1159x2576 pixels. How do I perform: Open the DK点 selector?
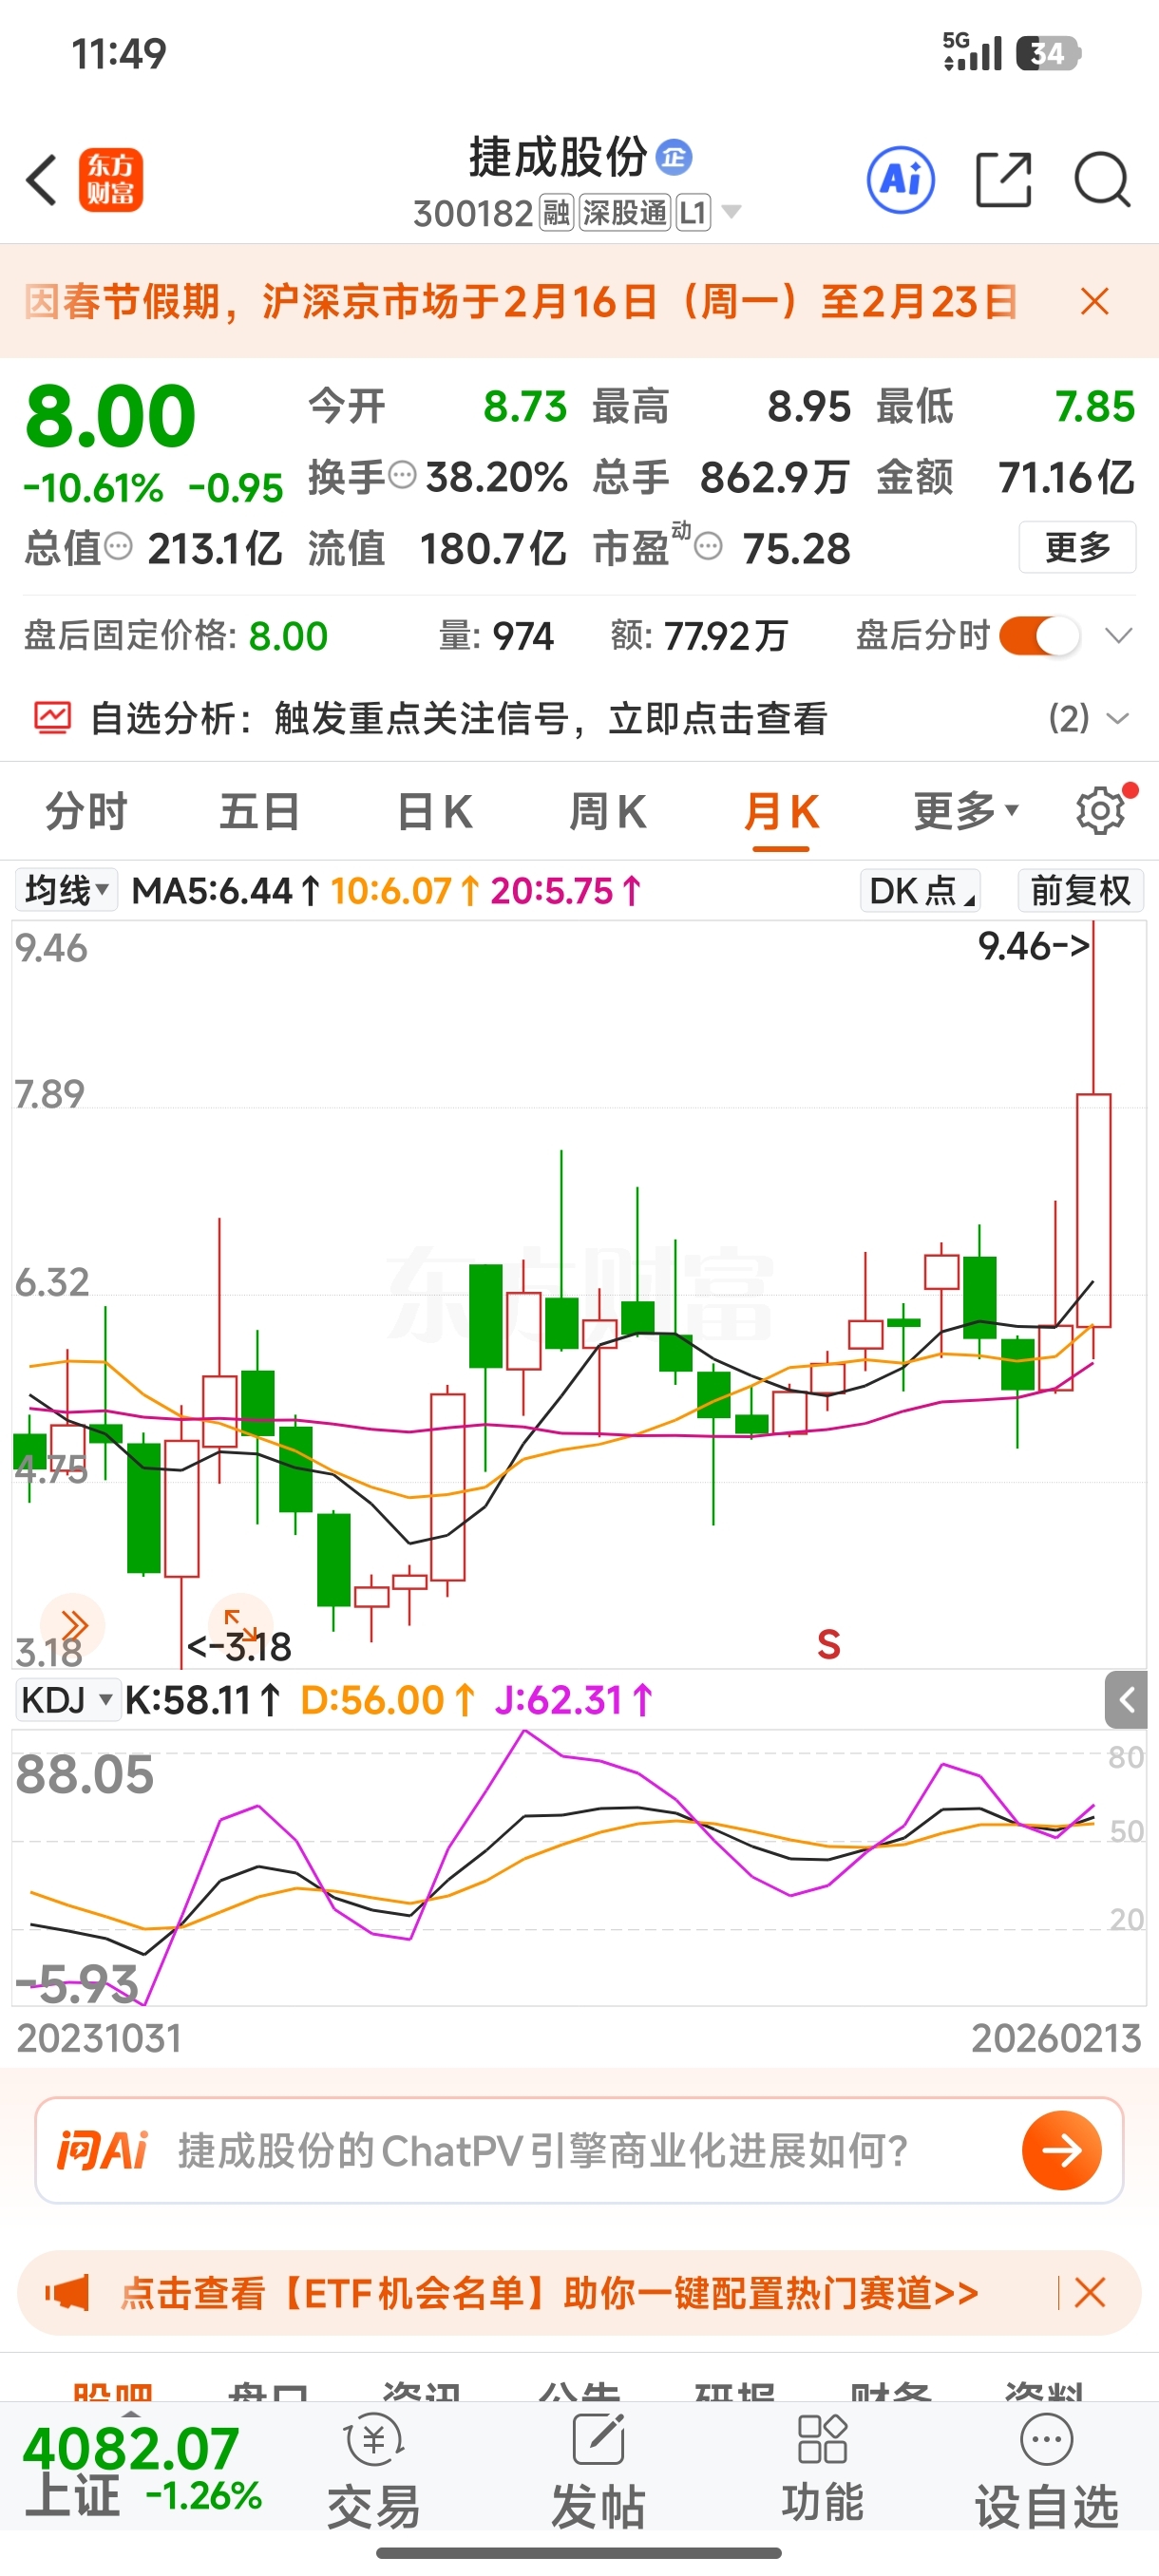(x=920, y=890)
